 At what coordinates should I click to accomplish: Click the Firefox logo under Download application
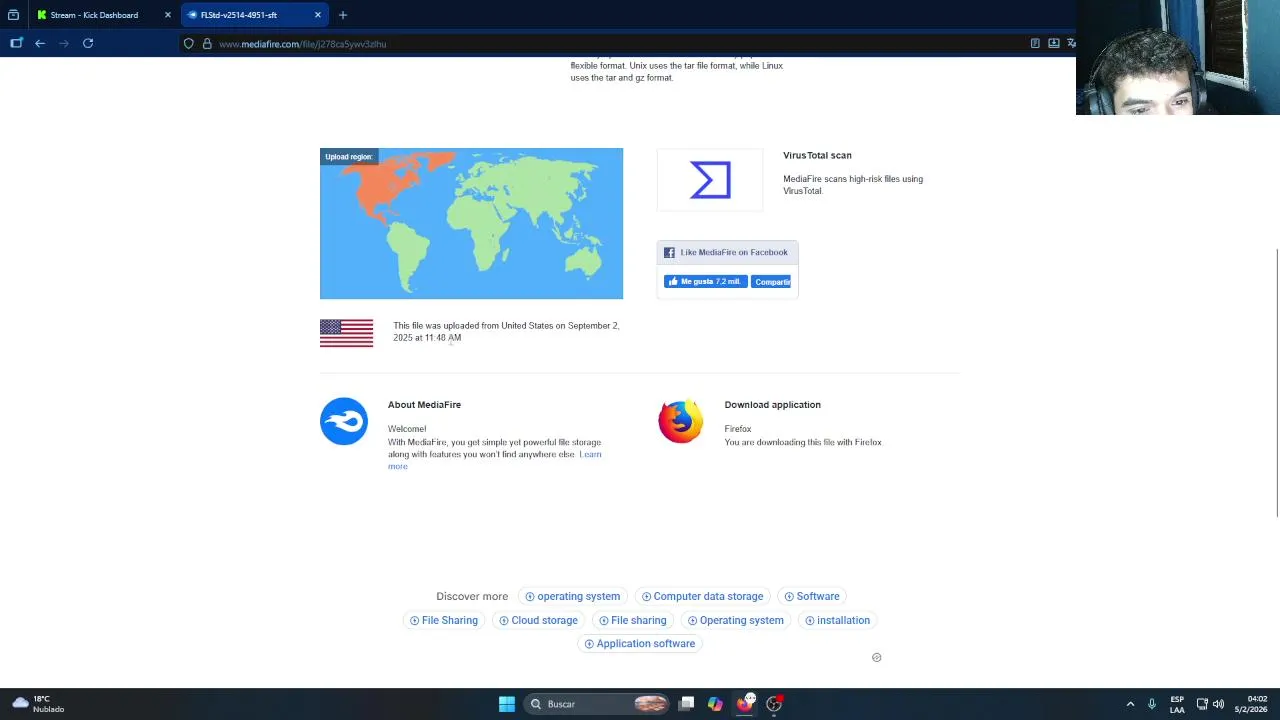point(681,421)
